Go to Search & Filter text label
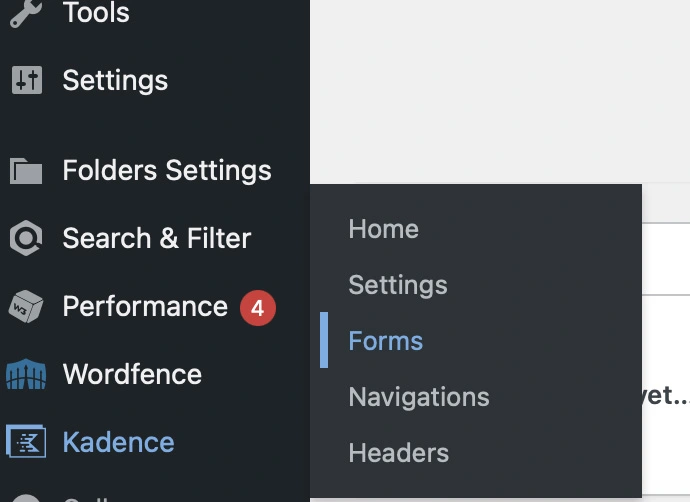Image resolution: width=690 pixels, height=502 pixels. (x=157, y=238)
